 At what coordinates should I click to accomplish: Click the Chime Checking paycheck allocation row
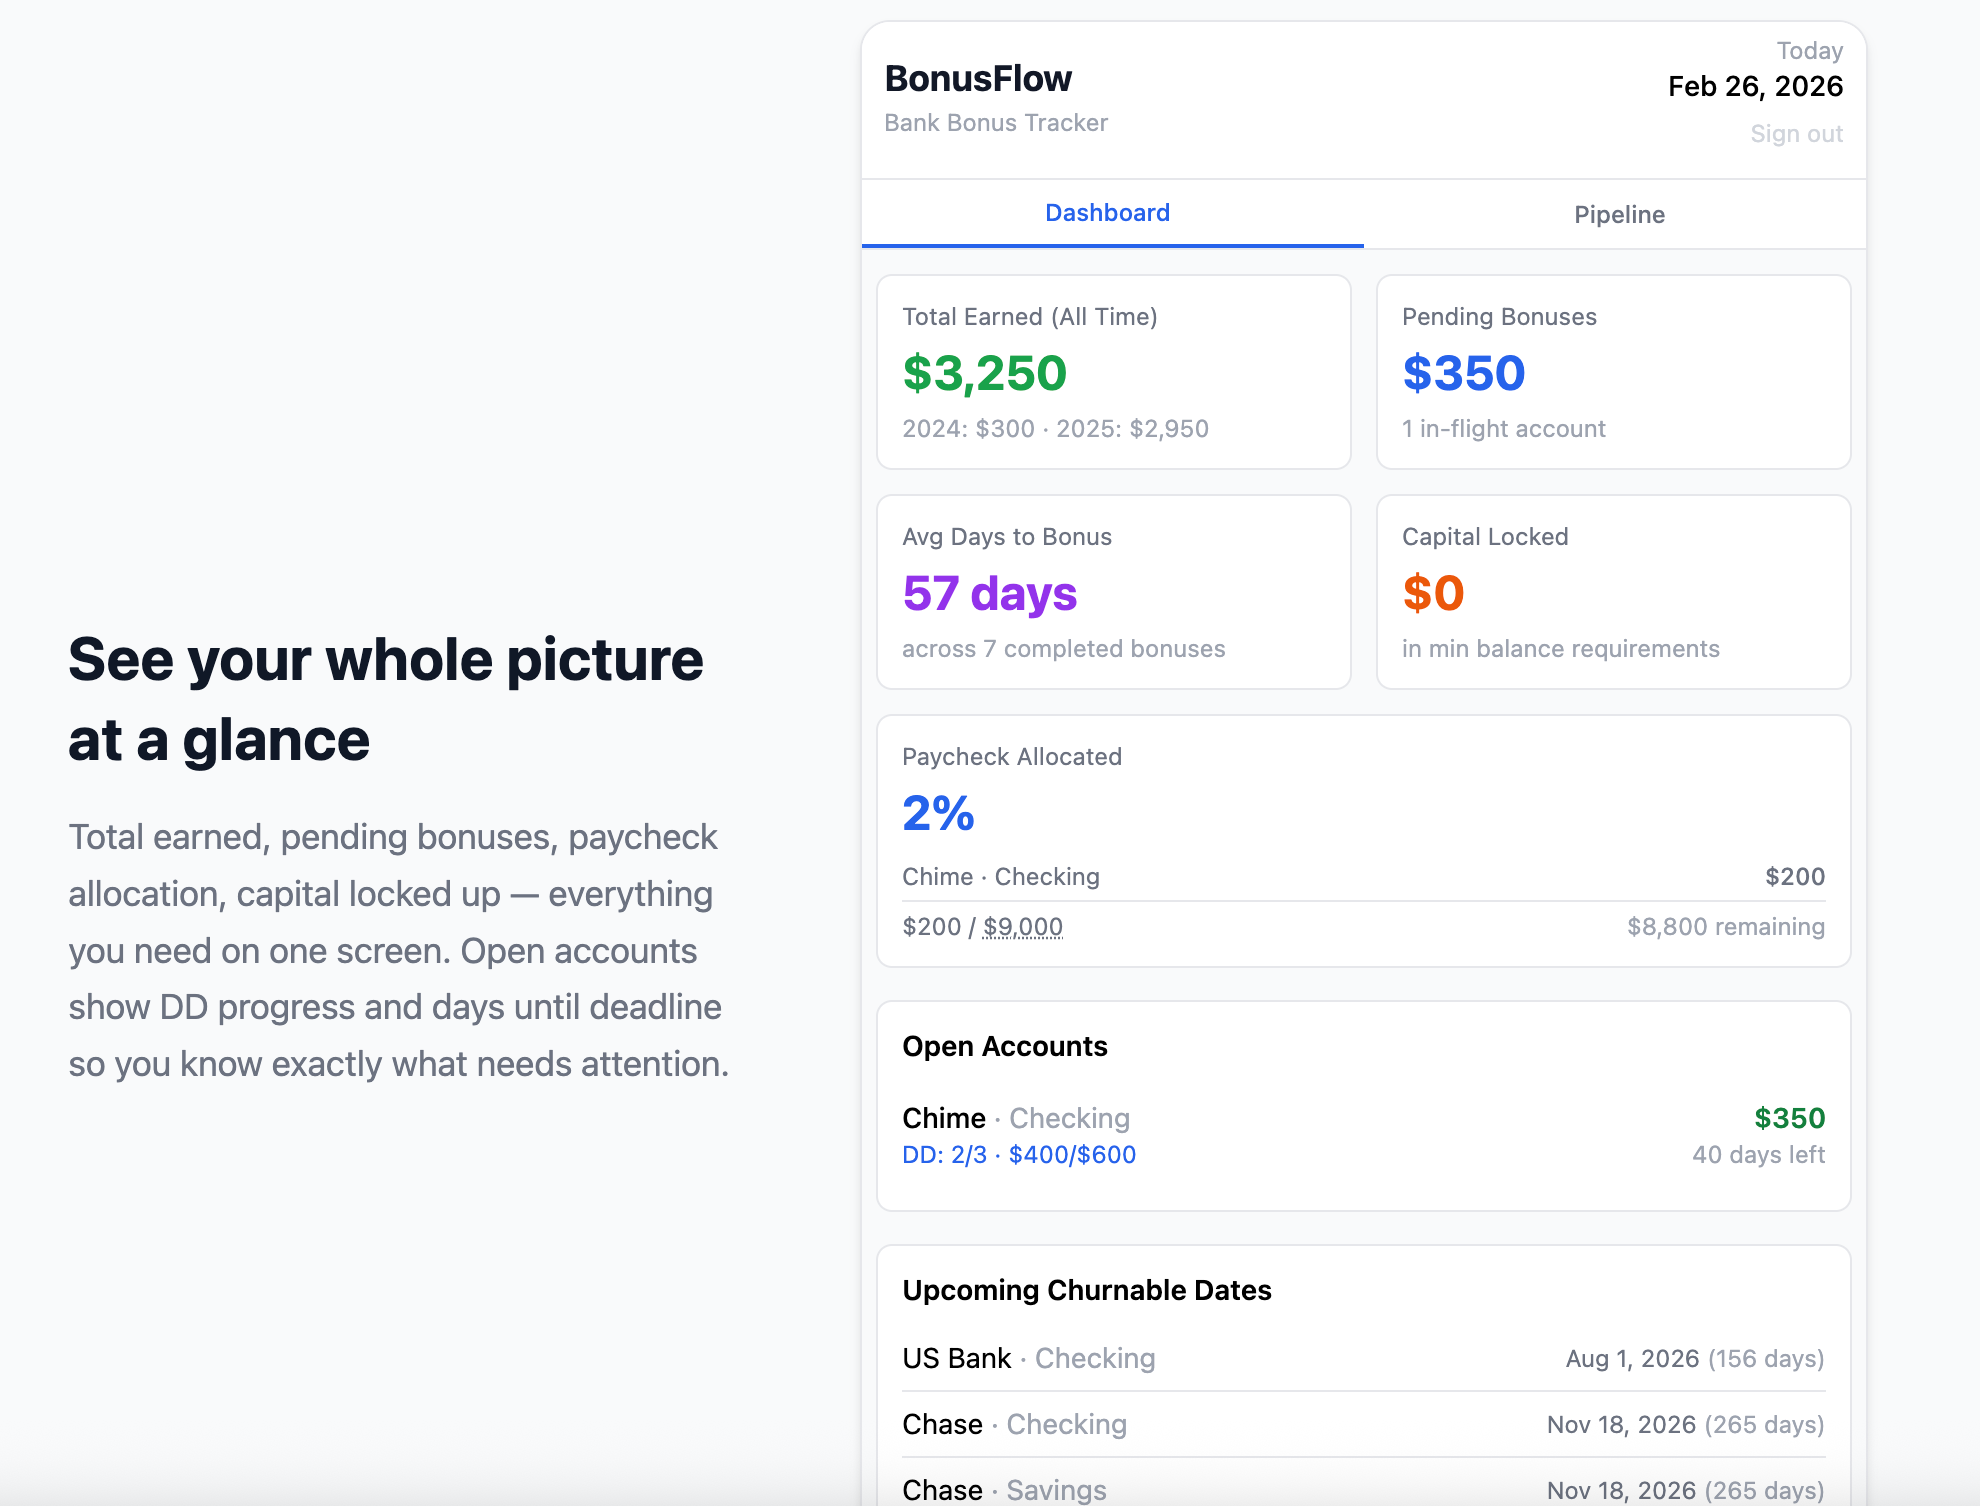pos(1362,877)
